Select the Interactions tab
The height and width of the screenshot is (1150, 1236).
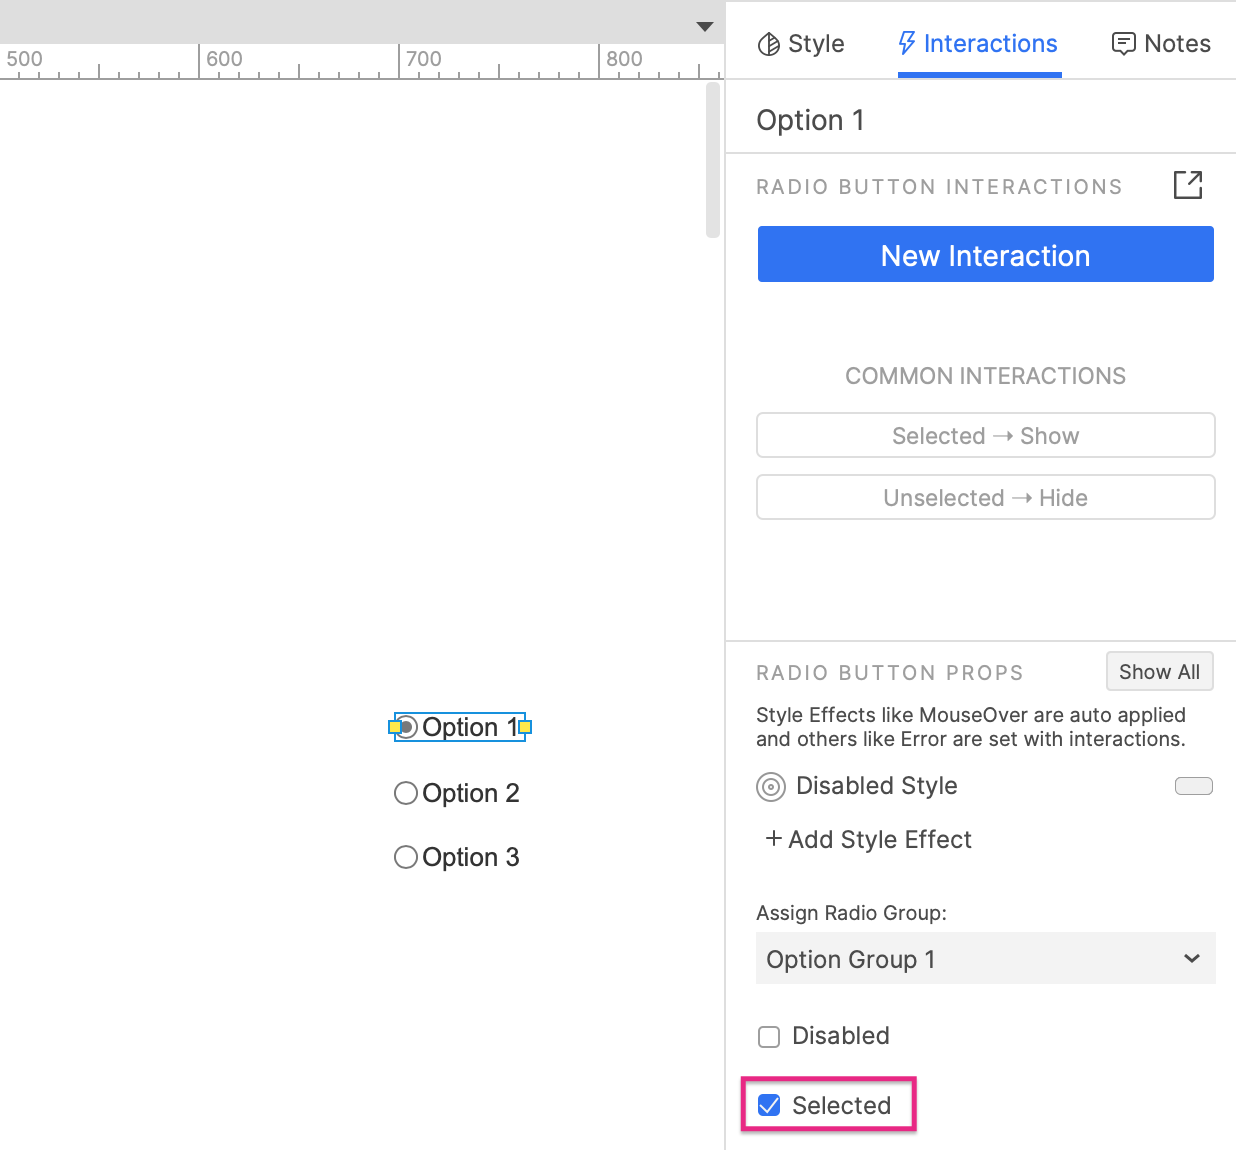coord(978,44)
